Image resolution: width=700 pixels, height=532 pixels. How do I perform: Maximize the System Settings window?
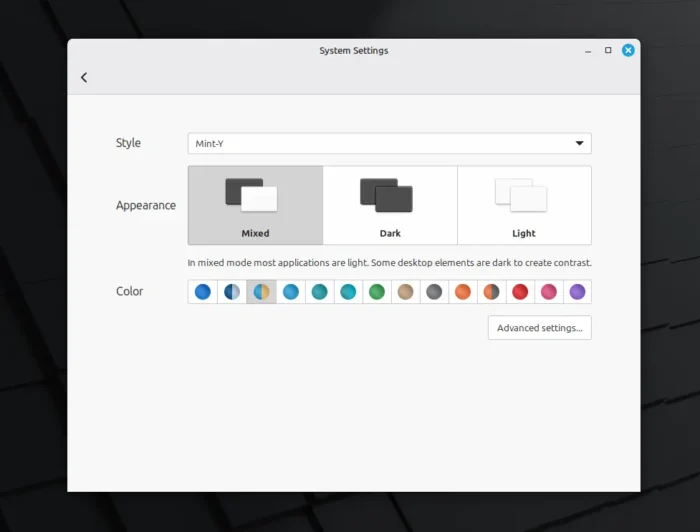(608, 50)
